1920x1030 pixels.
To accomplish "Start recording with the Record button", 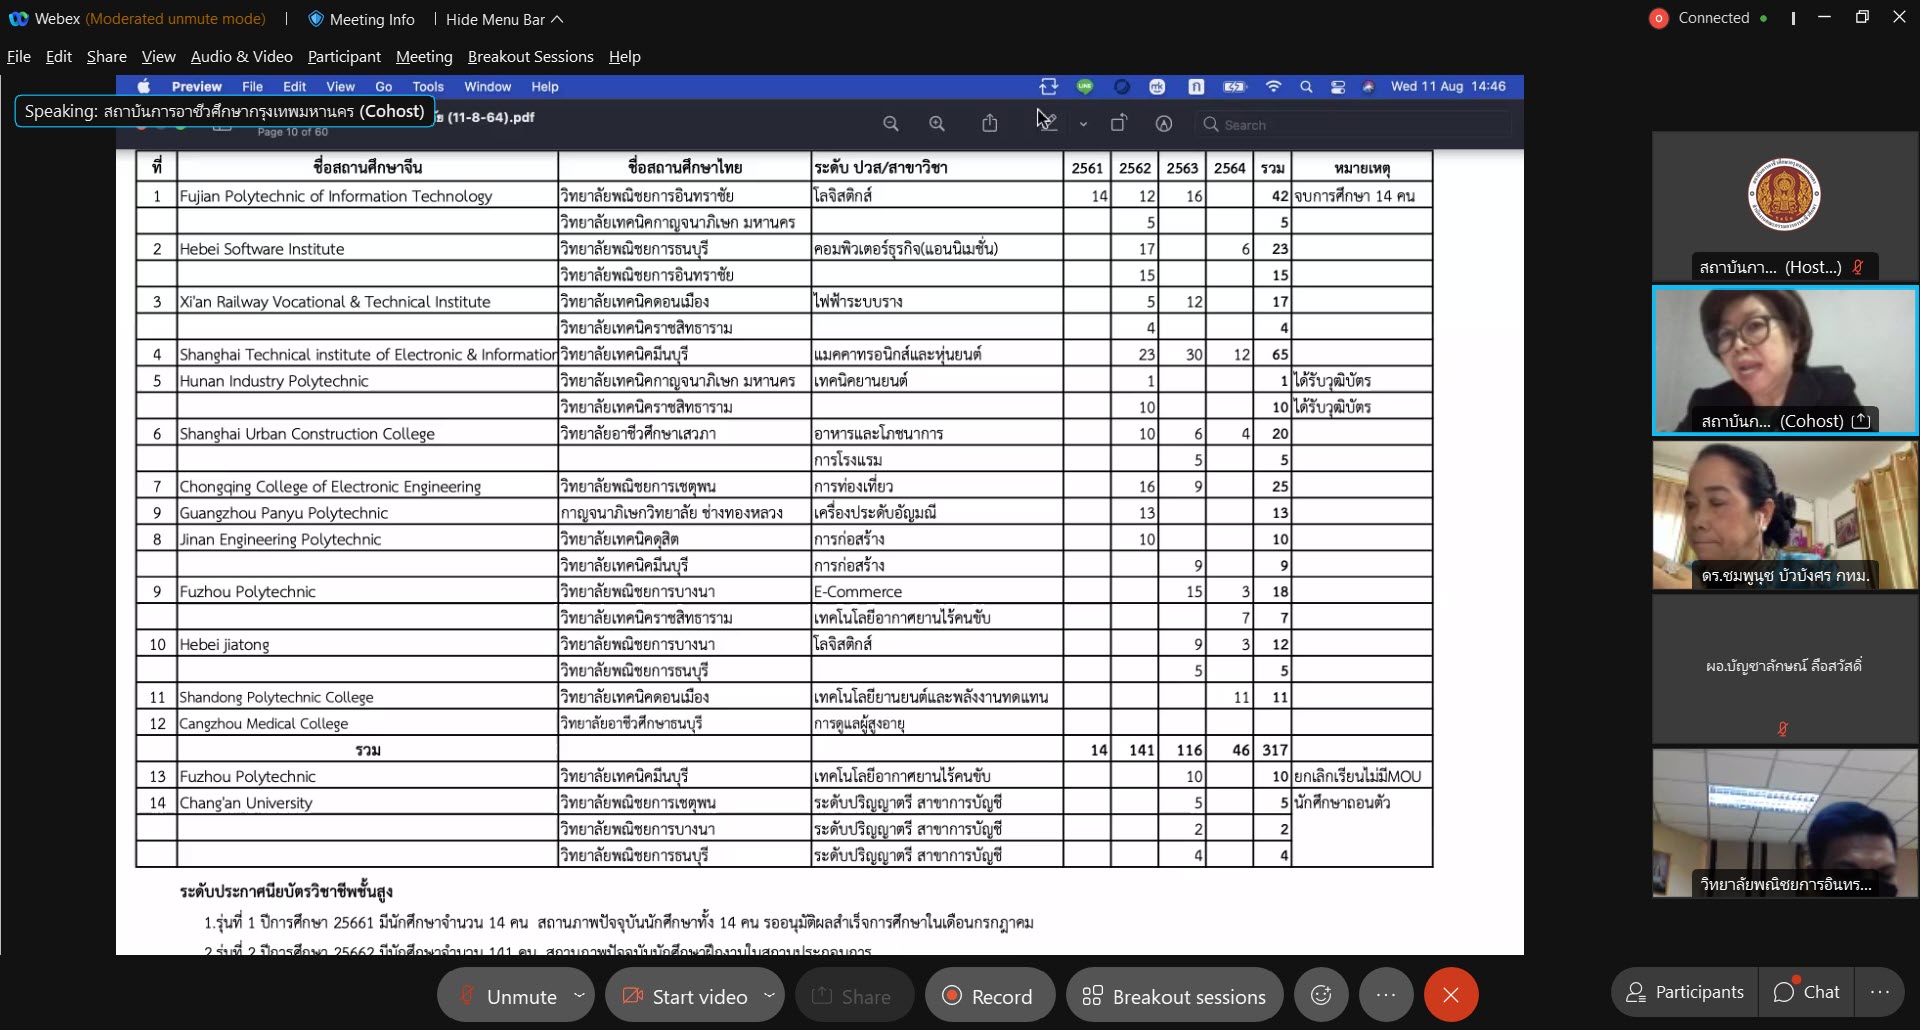I will (x=988, y=996).
